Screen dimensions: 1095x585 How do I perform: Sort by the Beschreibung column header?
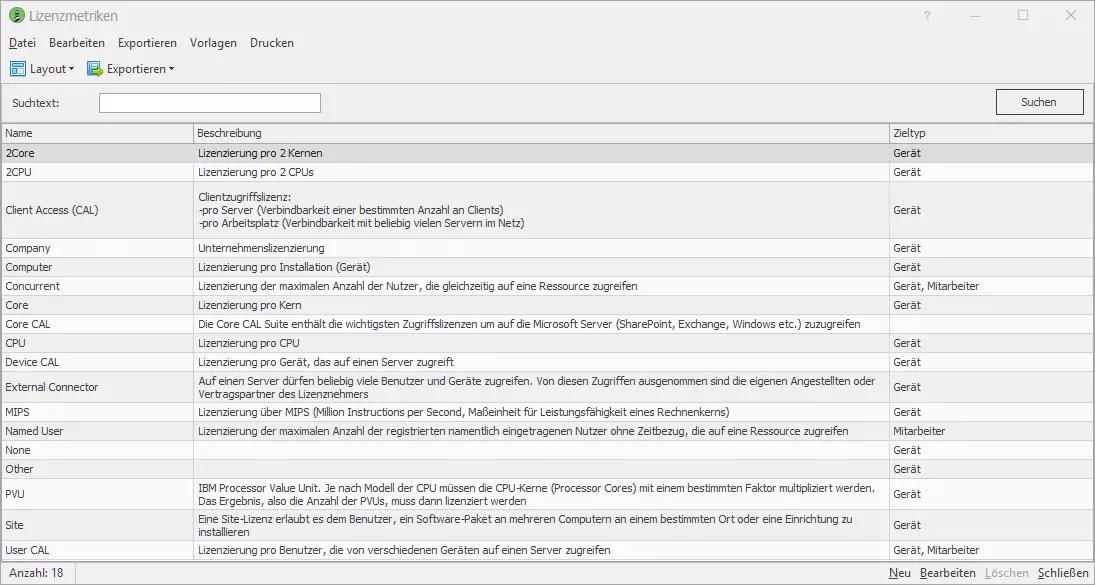click(x=541, y=133)
